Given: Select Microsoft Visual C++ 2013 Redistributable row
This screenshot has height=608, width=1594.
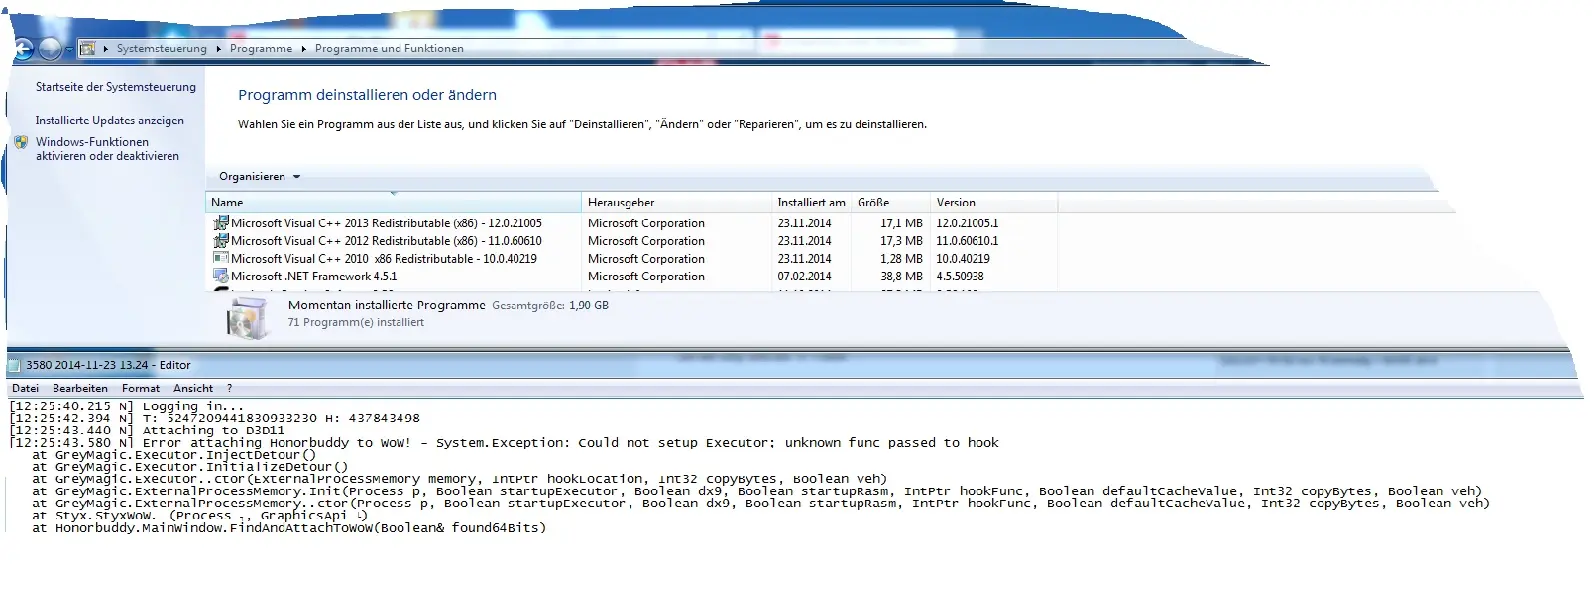Looking at the screenshot, I should tap(632, 223).
